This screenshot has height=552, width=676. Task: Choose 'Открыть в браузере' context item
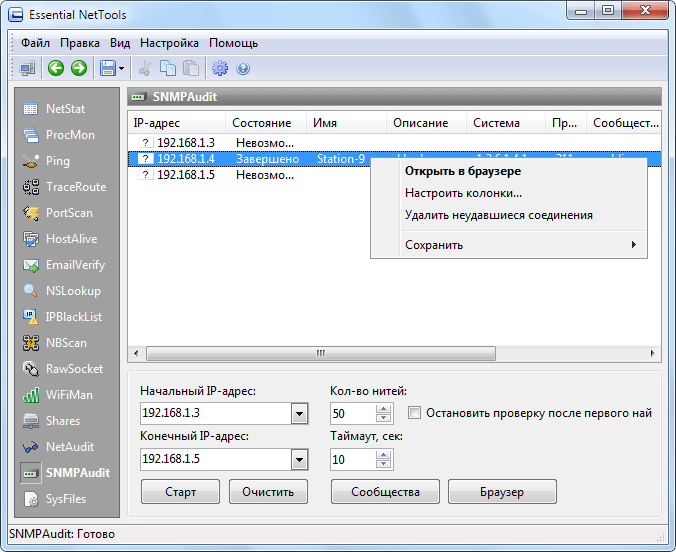point(509,171)
